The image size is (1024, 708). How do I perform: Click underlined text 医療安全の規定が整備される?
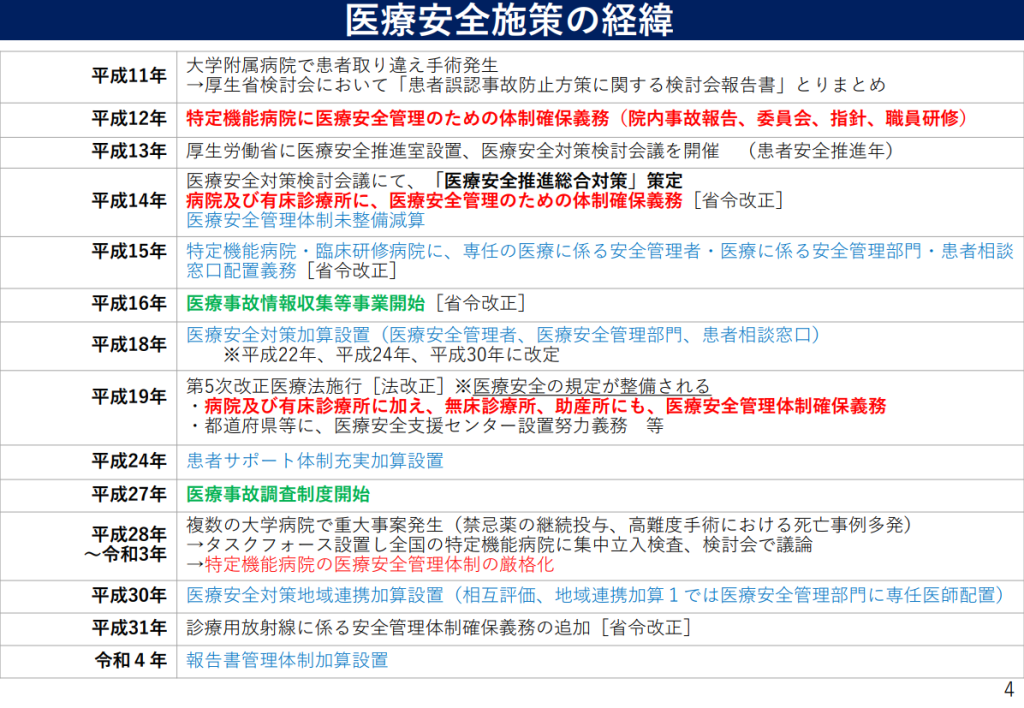(x=591, y=387)
